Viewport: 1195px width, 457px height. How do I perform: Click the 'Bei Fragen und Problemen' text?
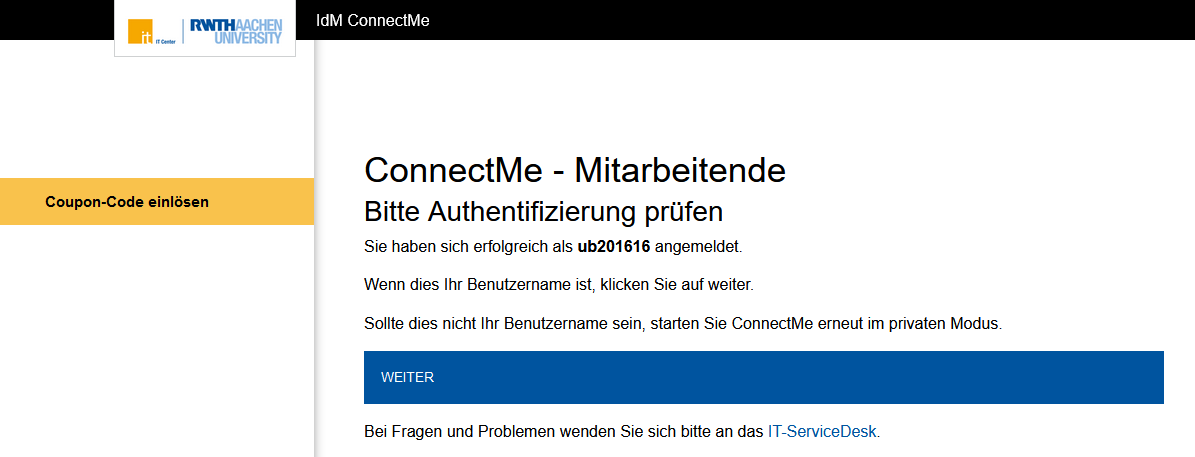pos(563,432)
